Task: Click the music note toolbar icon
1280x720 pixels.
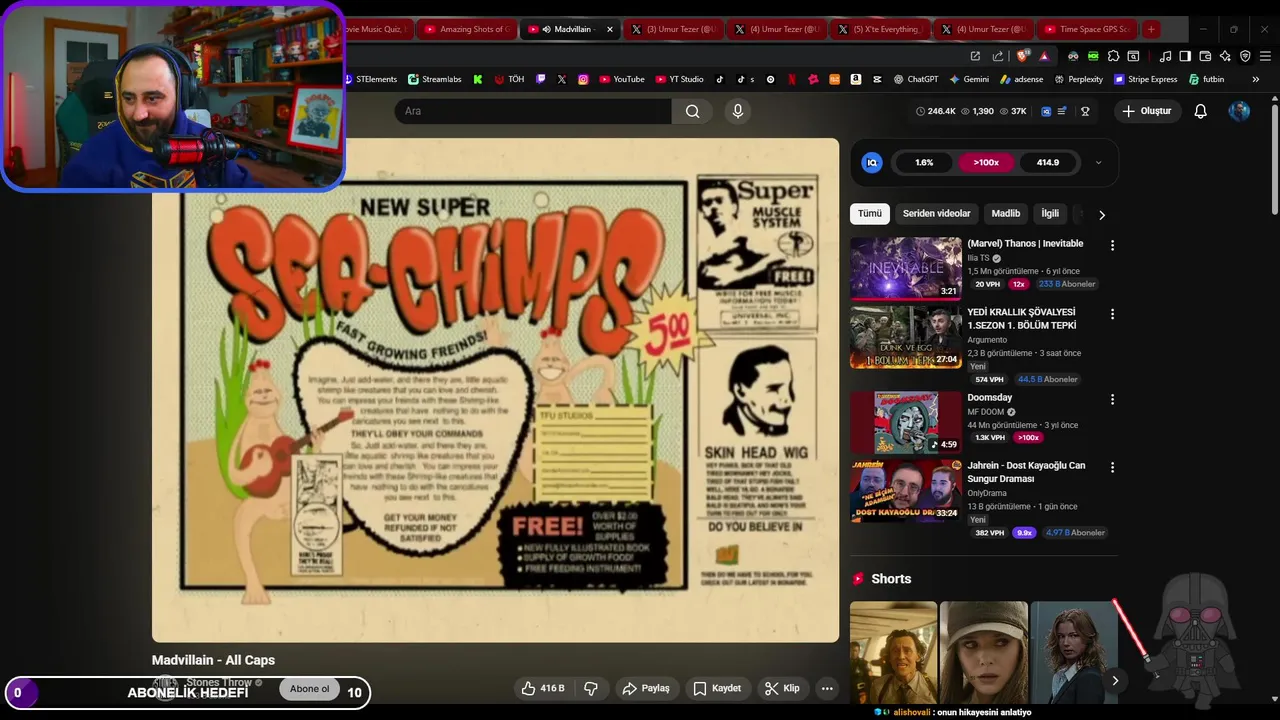Action: (1165, 56)
